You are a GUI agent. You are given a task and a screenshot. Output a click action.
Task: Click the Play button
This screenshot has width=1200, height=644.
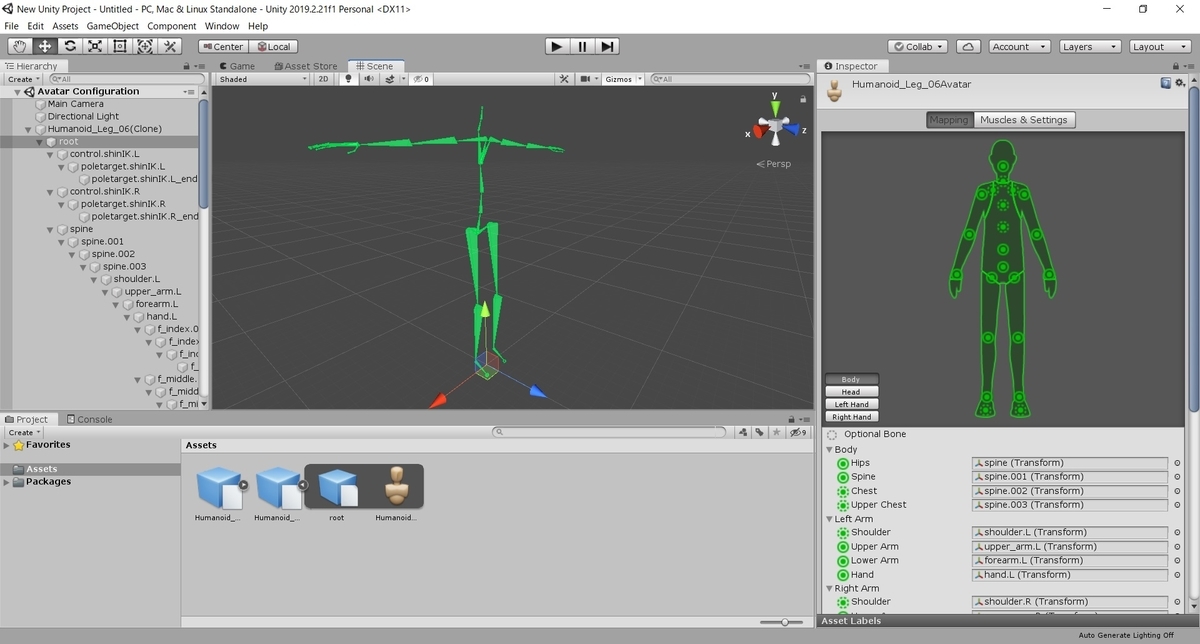[x=557, y=46]
